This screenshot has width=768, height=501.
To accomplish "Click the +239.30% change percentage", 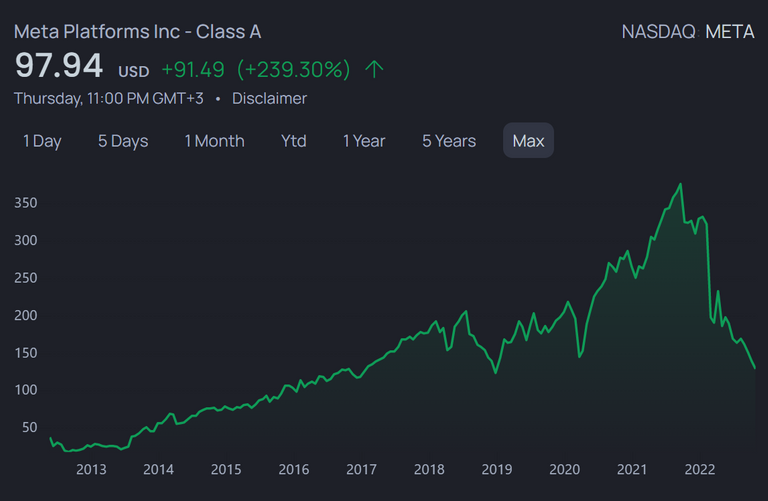I will pos(293,70).
